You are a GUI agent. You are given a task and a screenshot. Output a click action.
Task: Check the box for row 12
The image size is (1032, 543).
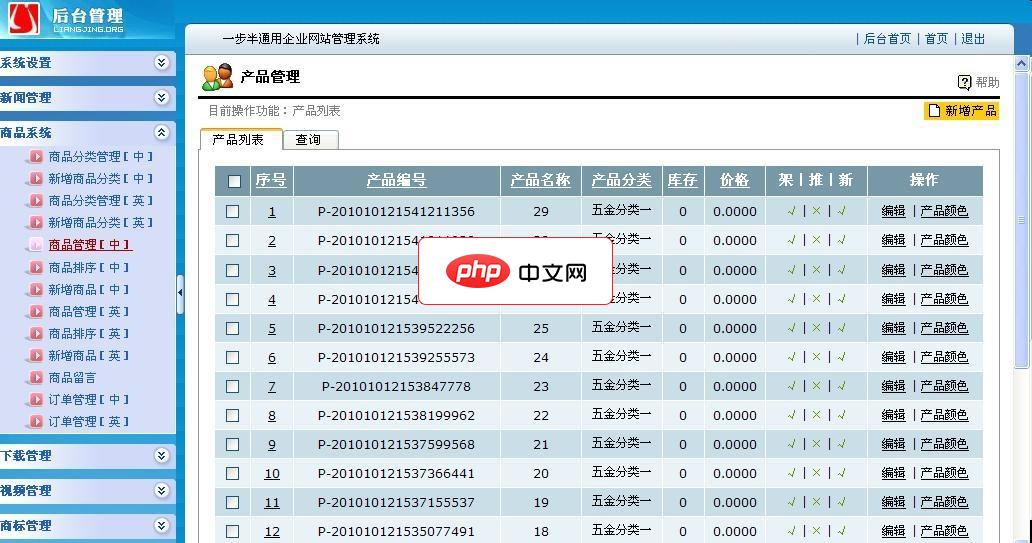[x=232, y=531]
